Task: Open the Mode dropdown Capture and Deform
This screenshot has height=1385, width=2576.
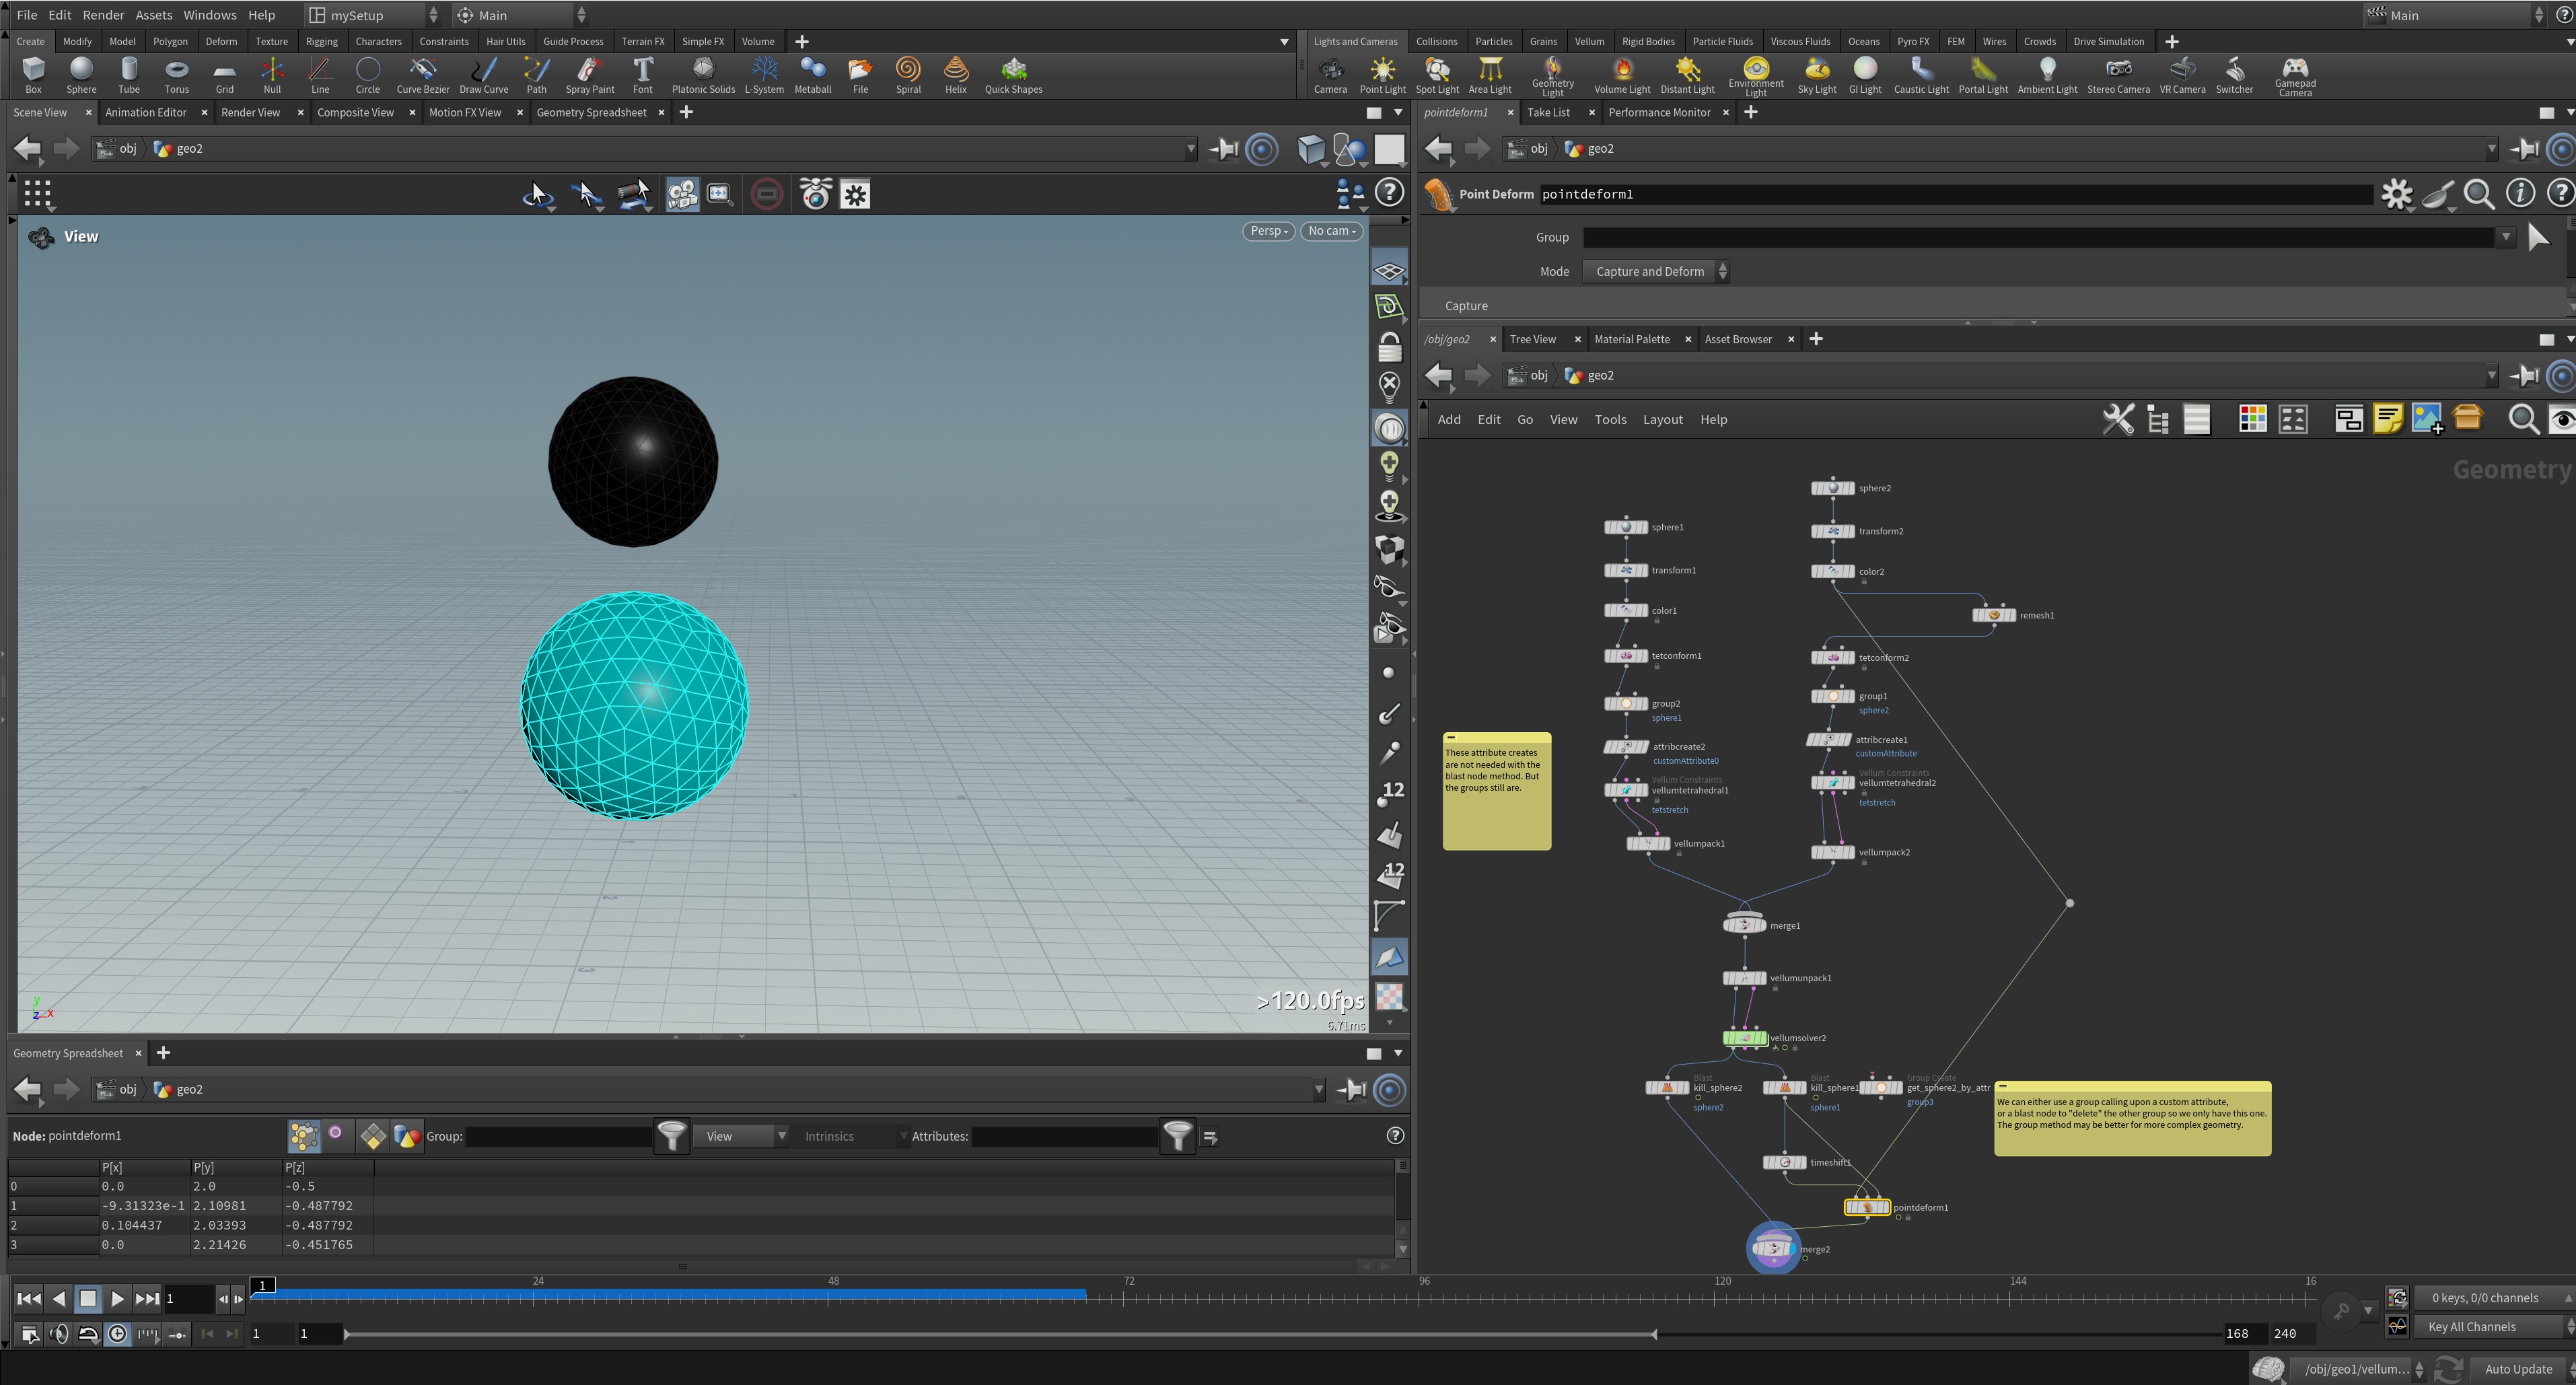Action: pyautogui.click(x=1655, y=272)
